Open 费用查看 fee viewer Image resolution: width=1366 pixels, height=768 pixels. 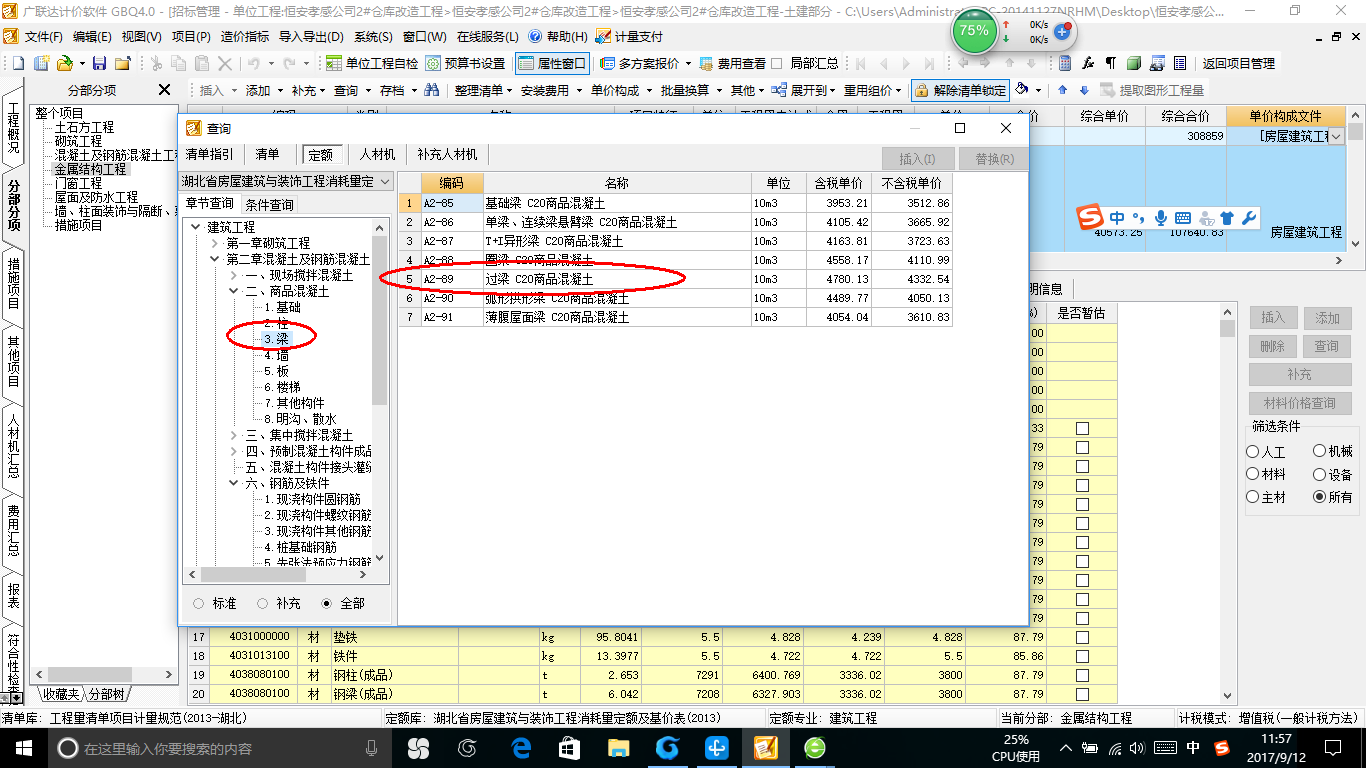(x=732, y=63)
